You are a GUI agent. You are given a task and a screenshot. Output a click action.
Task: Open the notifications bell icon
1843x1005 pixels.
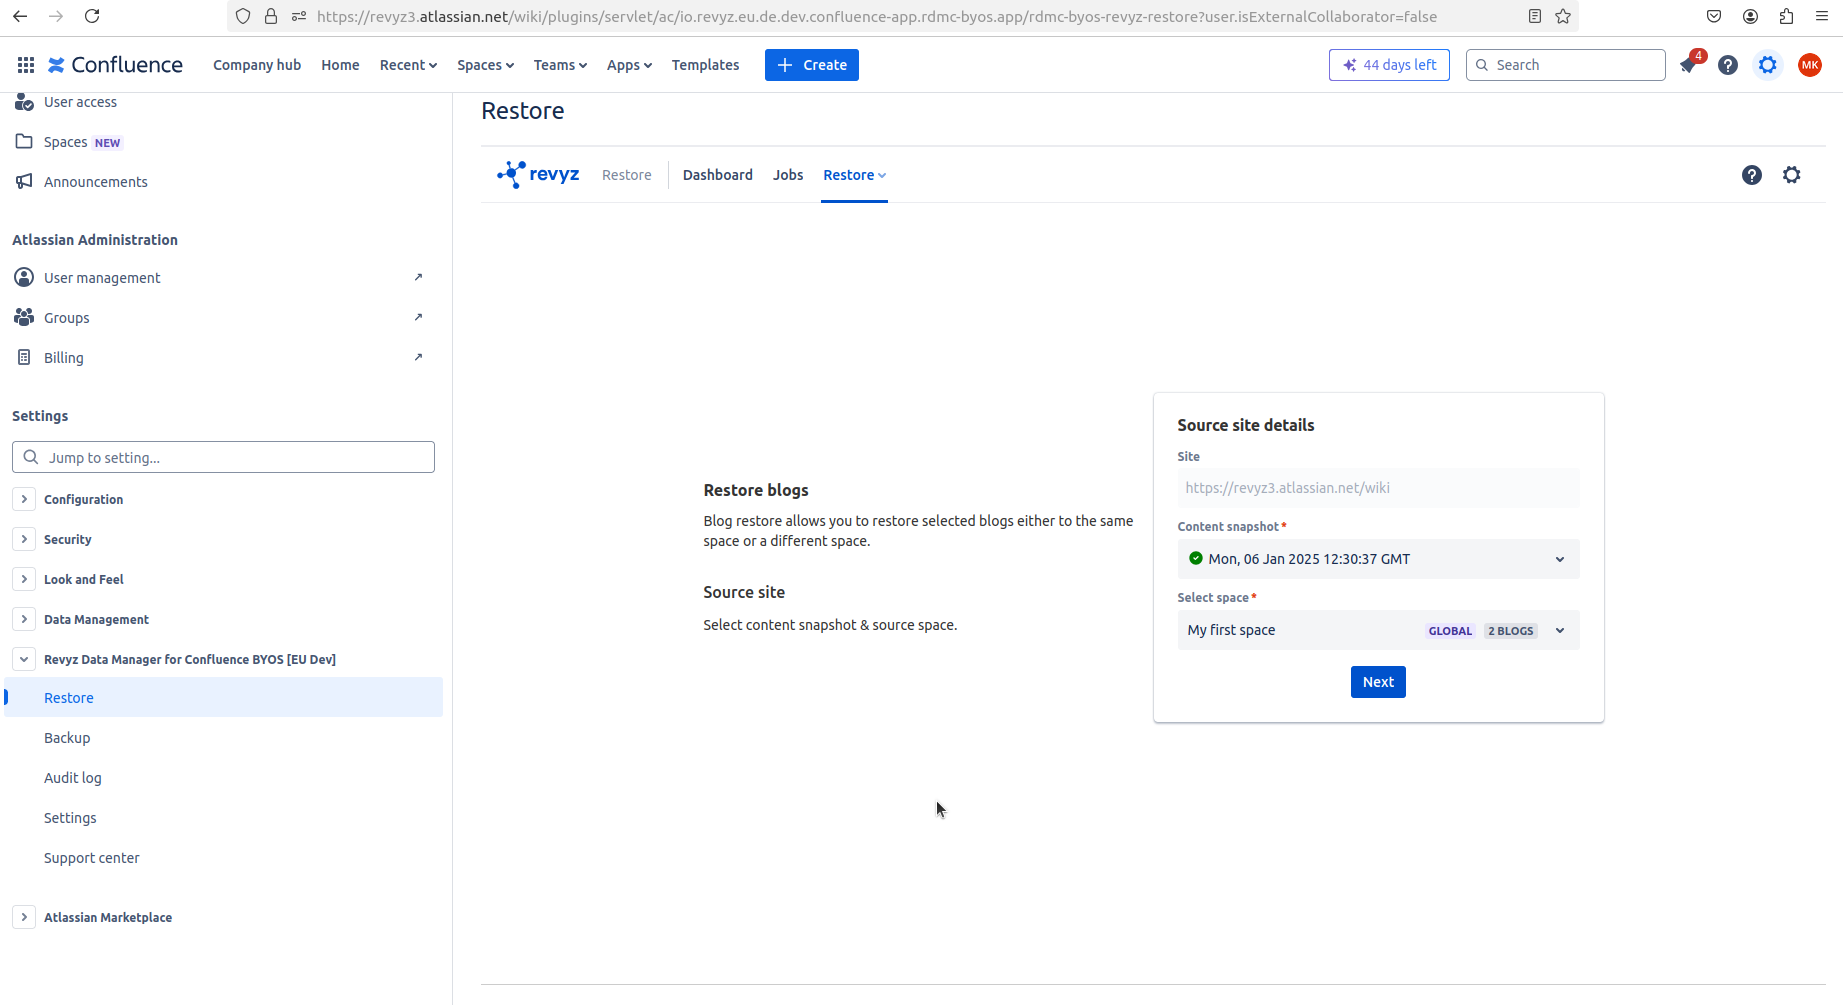click(x=1688, y=65)
